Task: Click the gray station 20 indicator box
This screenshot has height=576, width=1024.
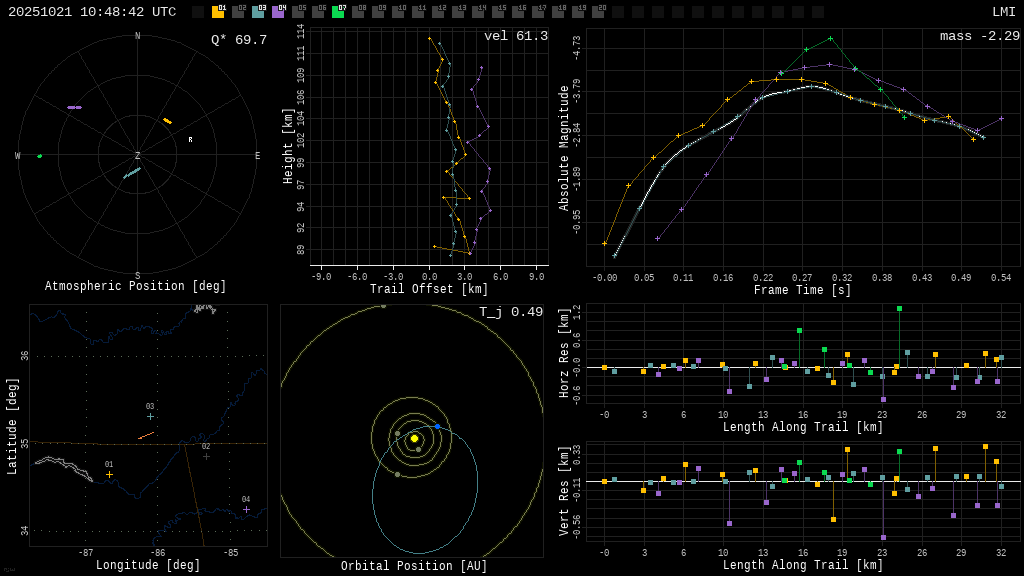Action: 598,12
